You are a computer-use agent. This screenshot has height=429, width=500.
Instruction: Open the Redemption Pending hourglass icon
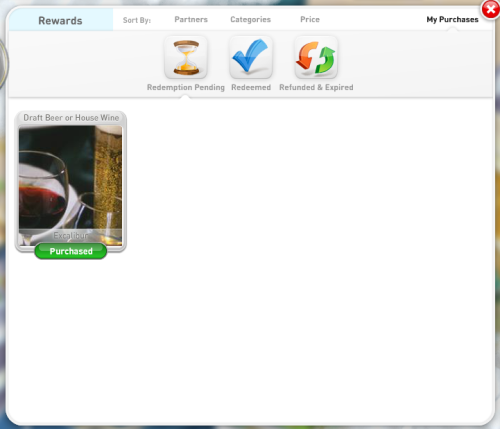click(x=186, y=57)
